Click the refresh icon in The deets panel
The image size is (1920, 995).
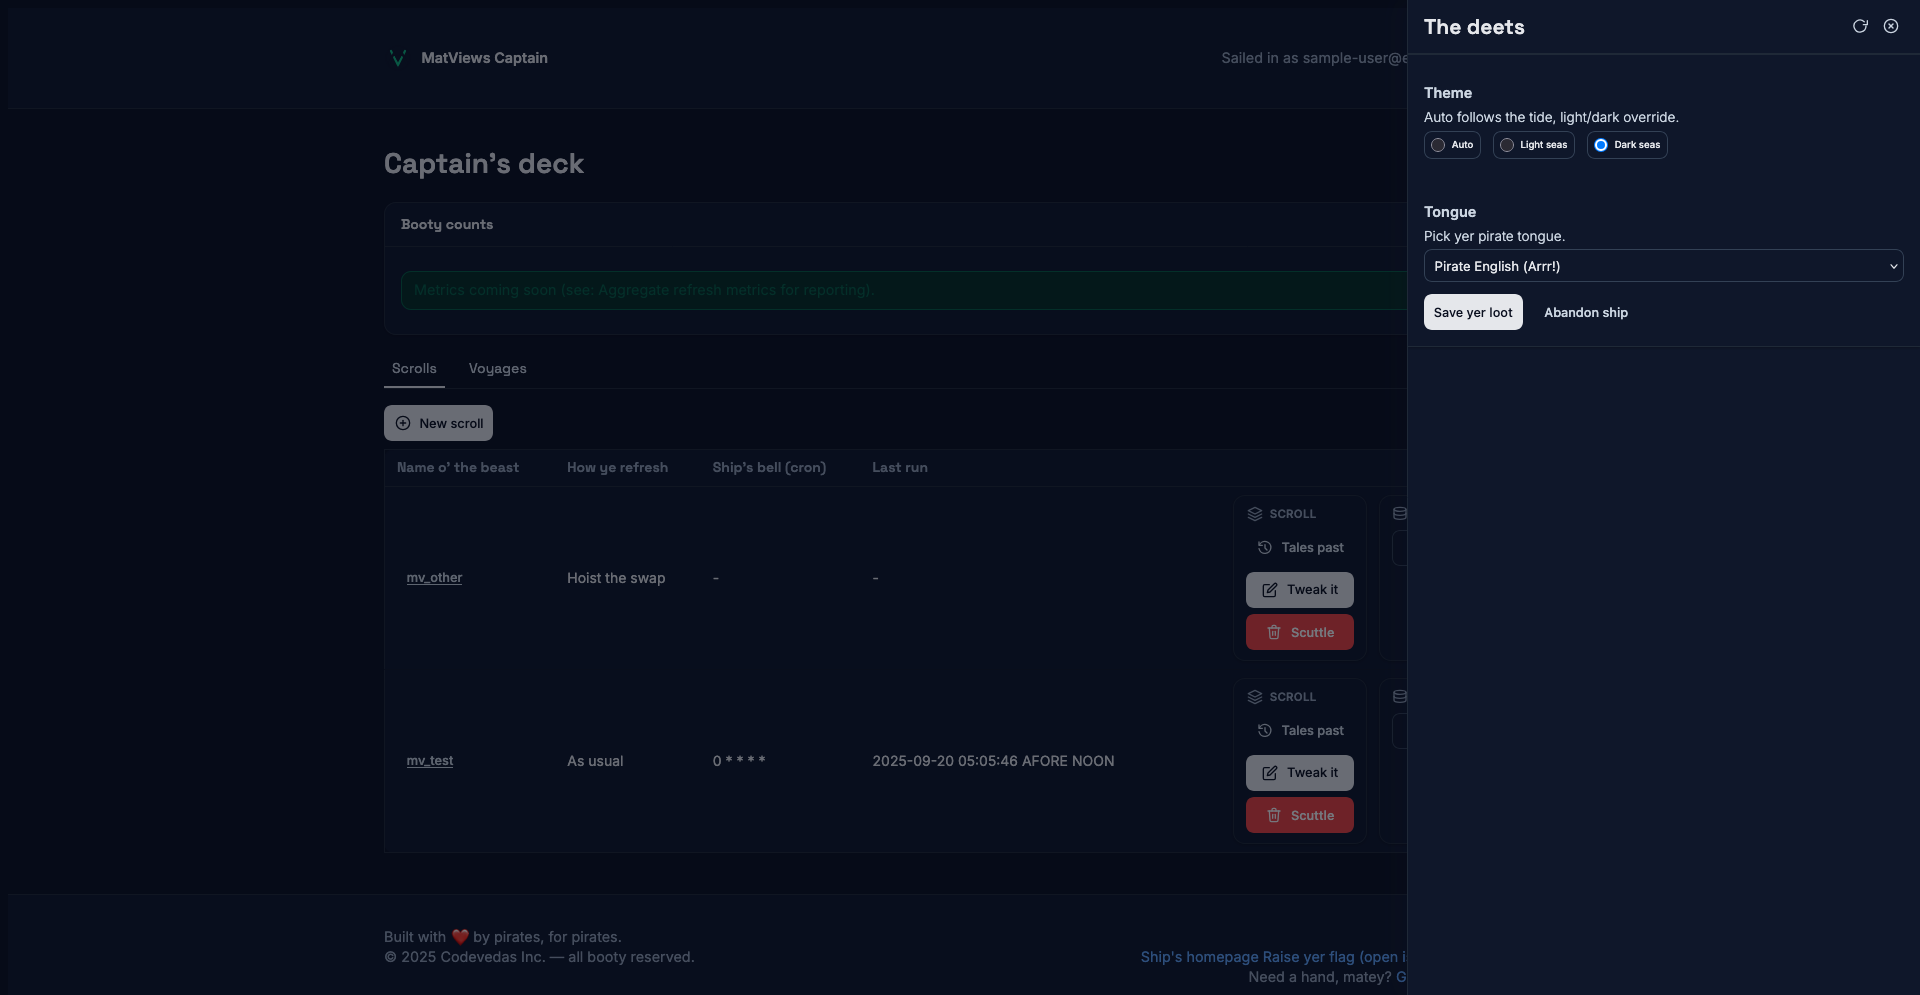[x=1860, y=27]
